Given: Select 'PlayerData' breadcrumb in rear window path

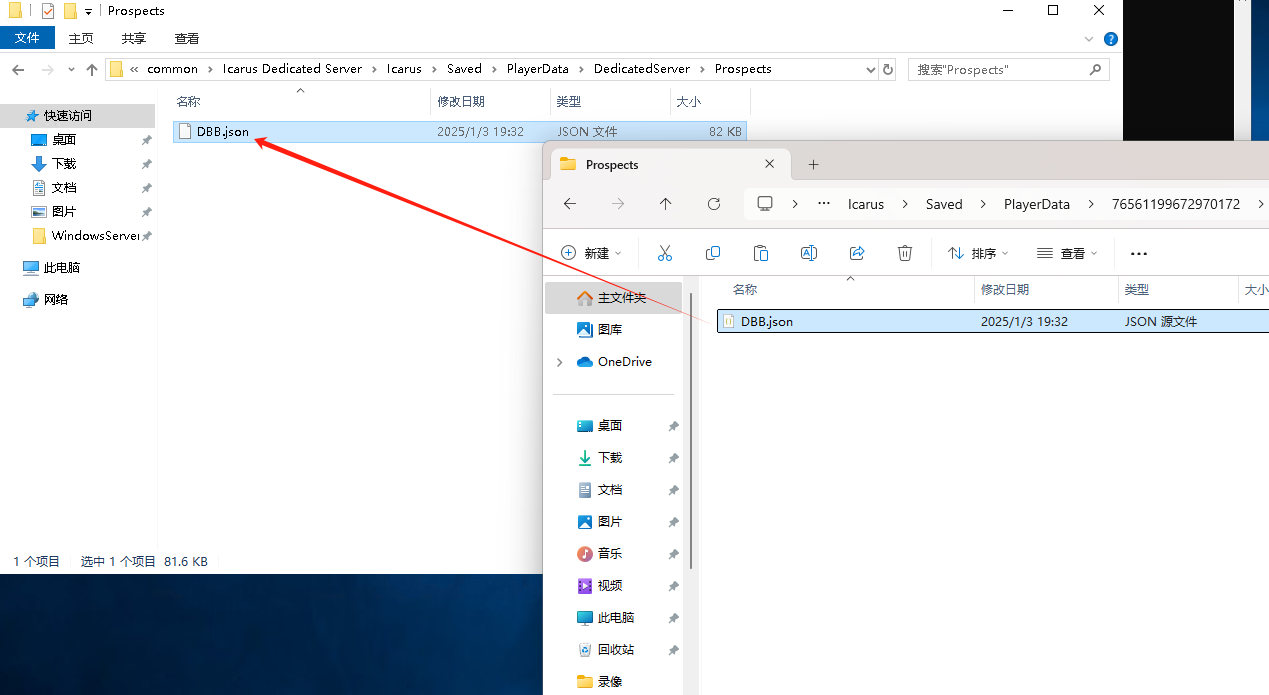Looking at the screenshot, I should [537, 69].
